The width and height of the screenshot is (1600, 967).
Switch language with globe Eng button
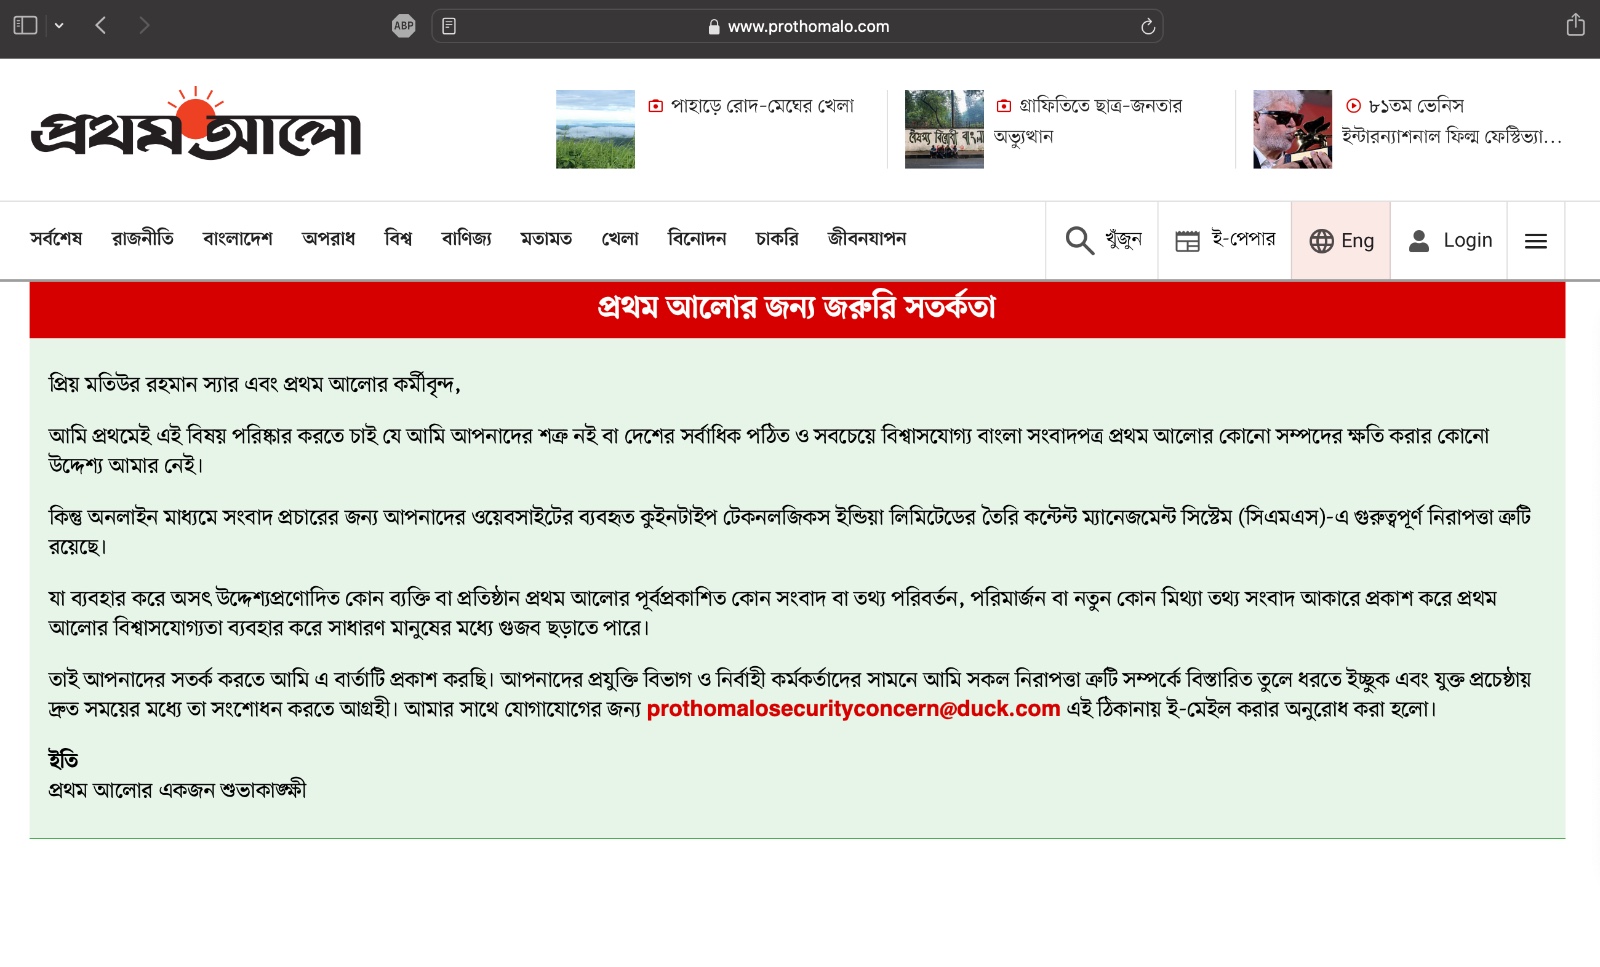coord(1341,240)
